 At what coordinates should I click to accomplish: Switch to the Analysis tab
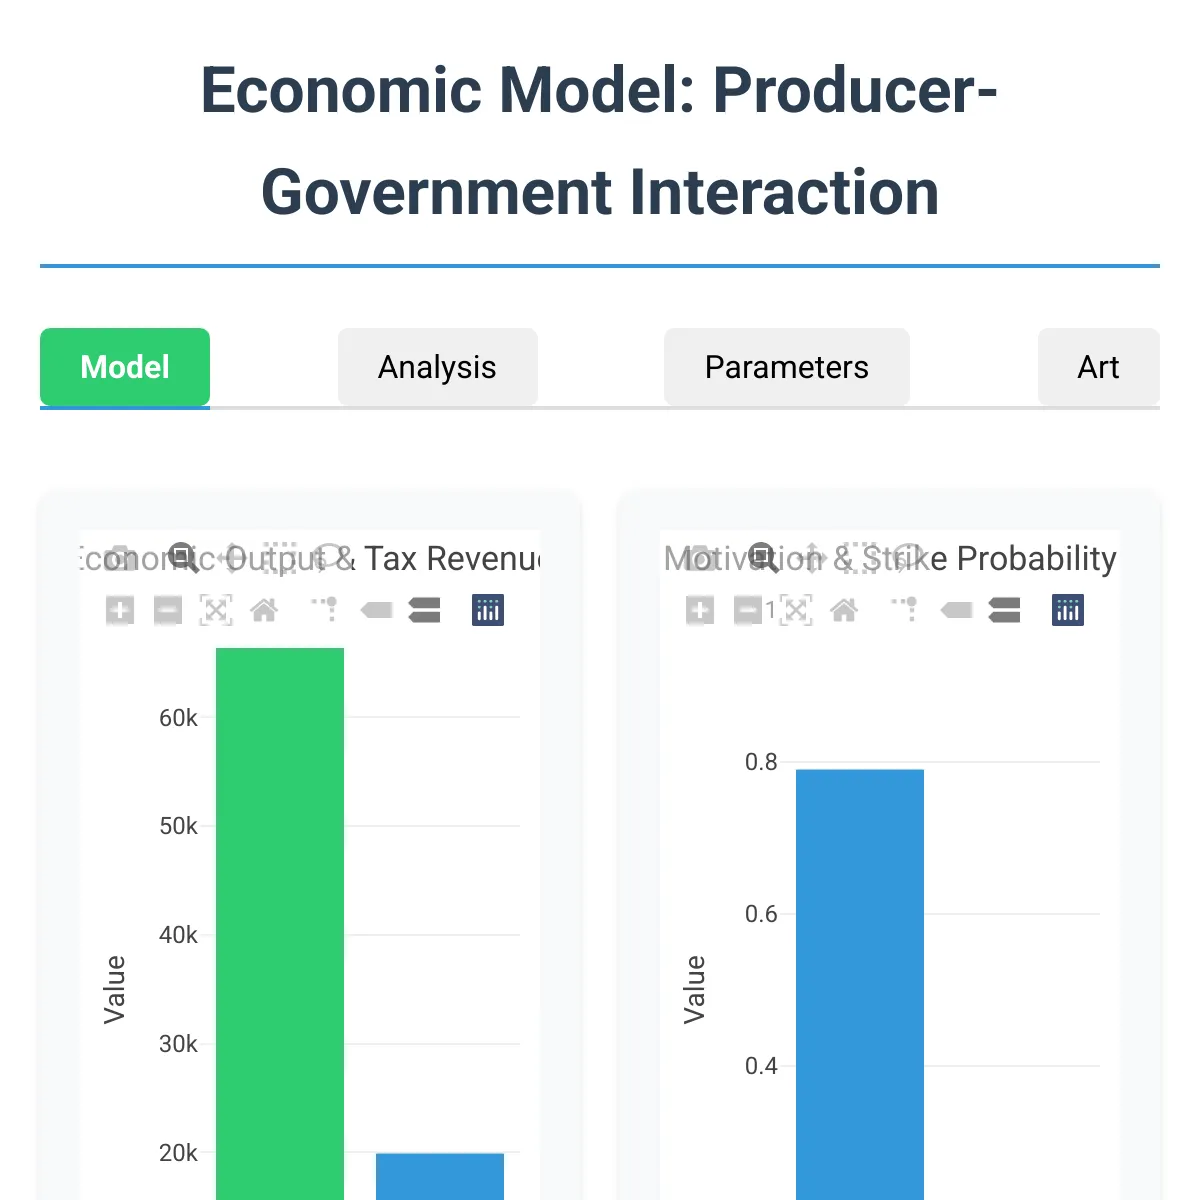[437, 367]
